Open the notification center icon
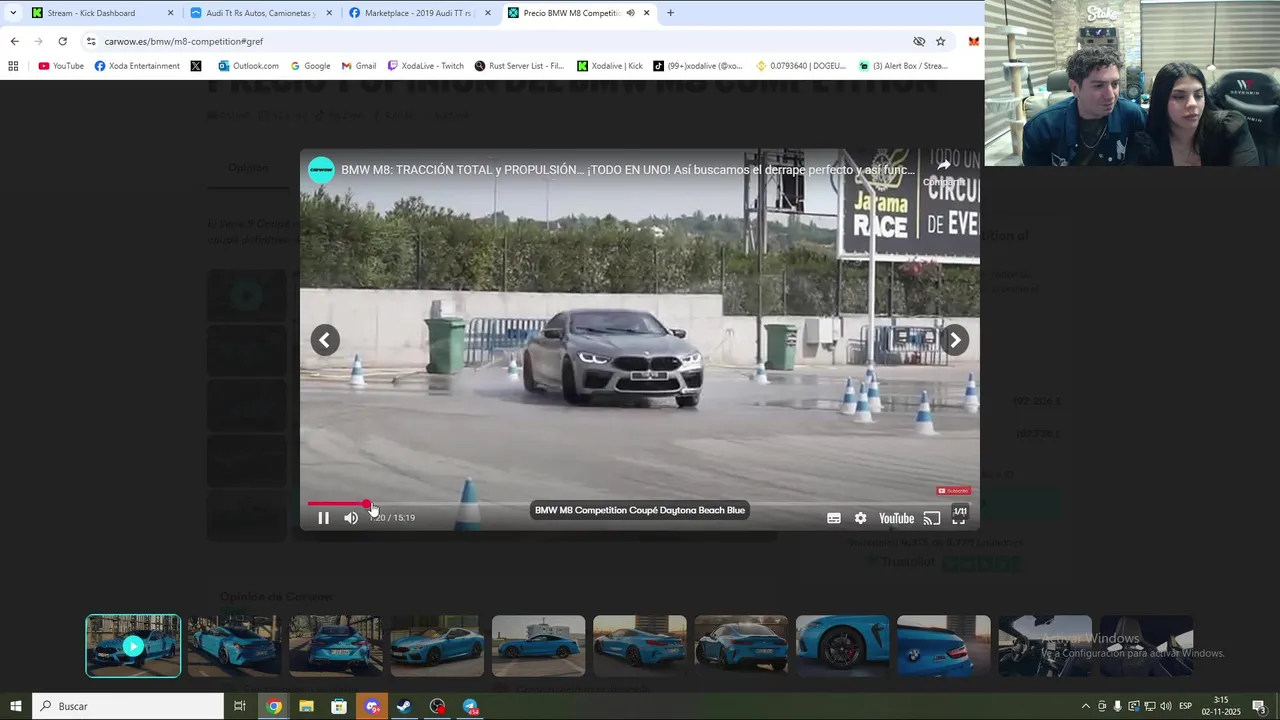 click(x=1260, y=706)
